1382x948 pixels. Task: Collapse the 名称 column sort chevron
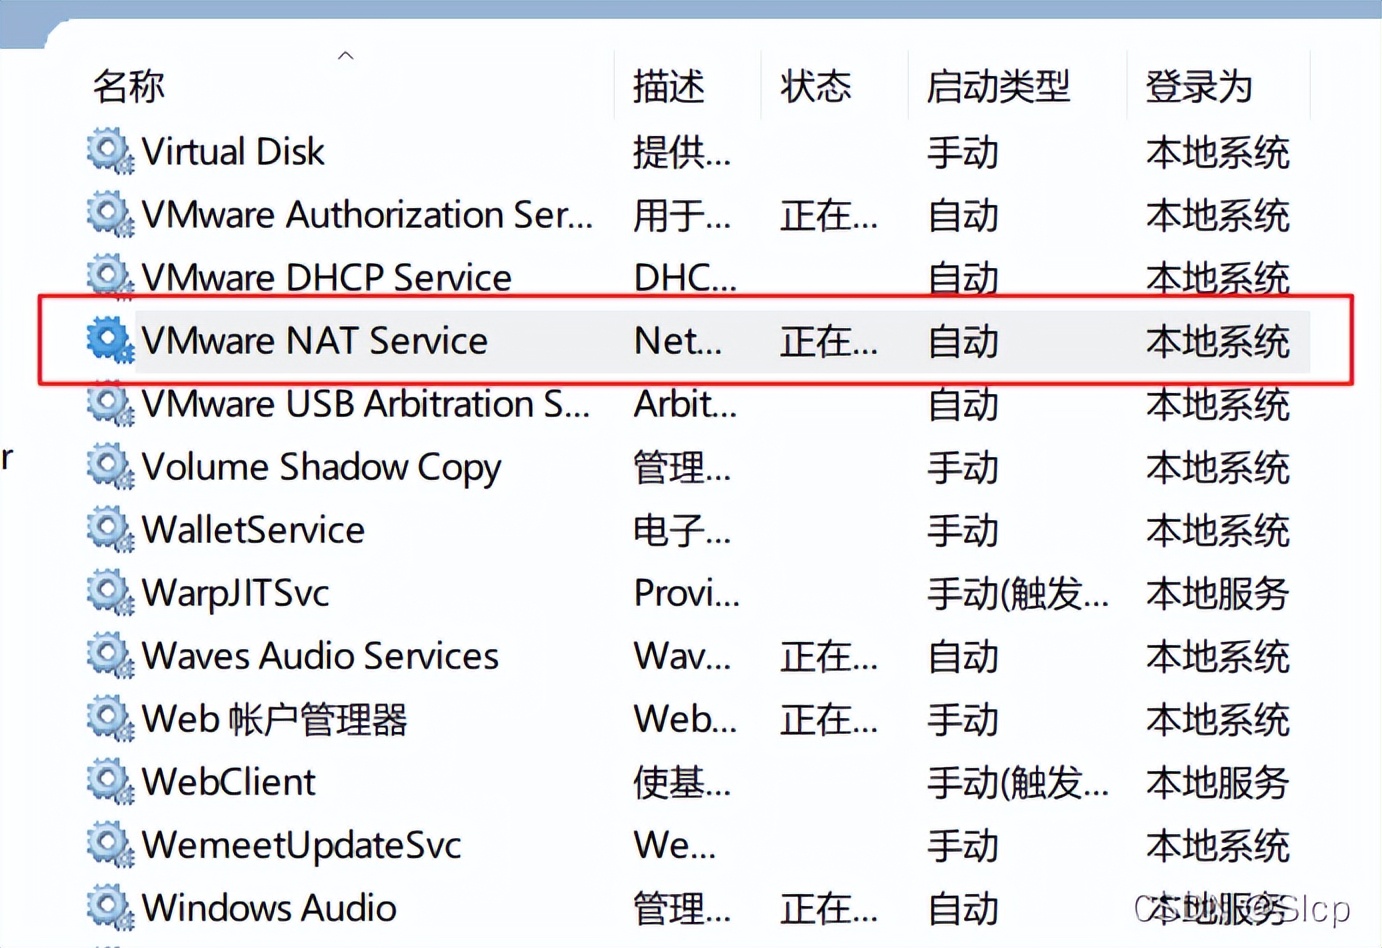(346, 57)
